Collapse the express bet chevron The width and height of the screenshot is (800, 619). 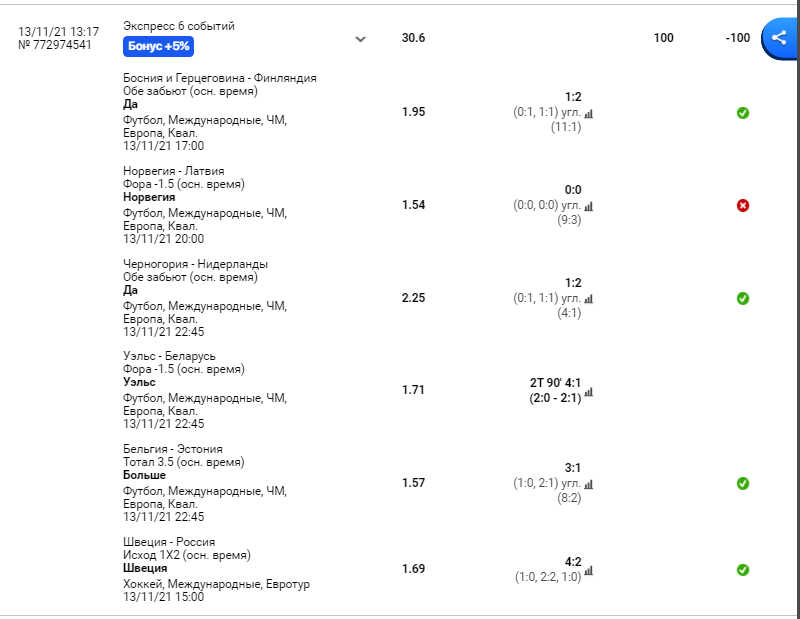[x=361, y=39]
